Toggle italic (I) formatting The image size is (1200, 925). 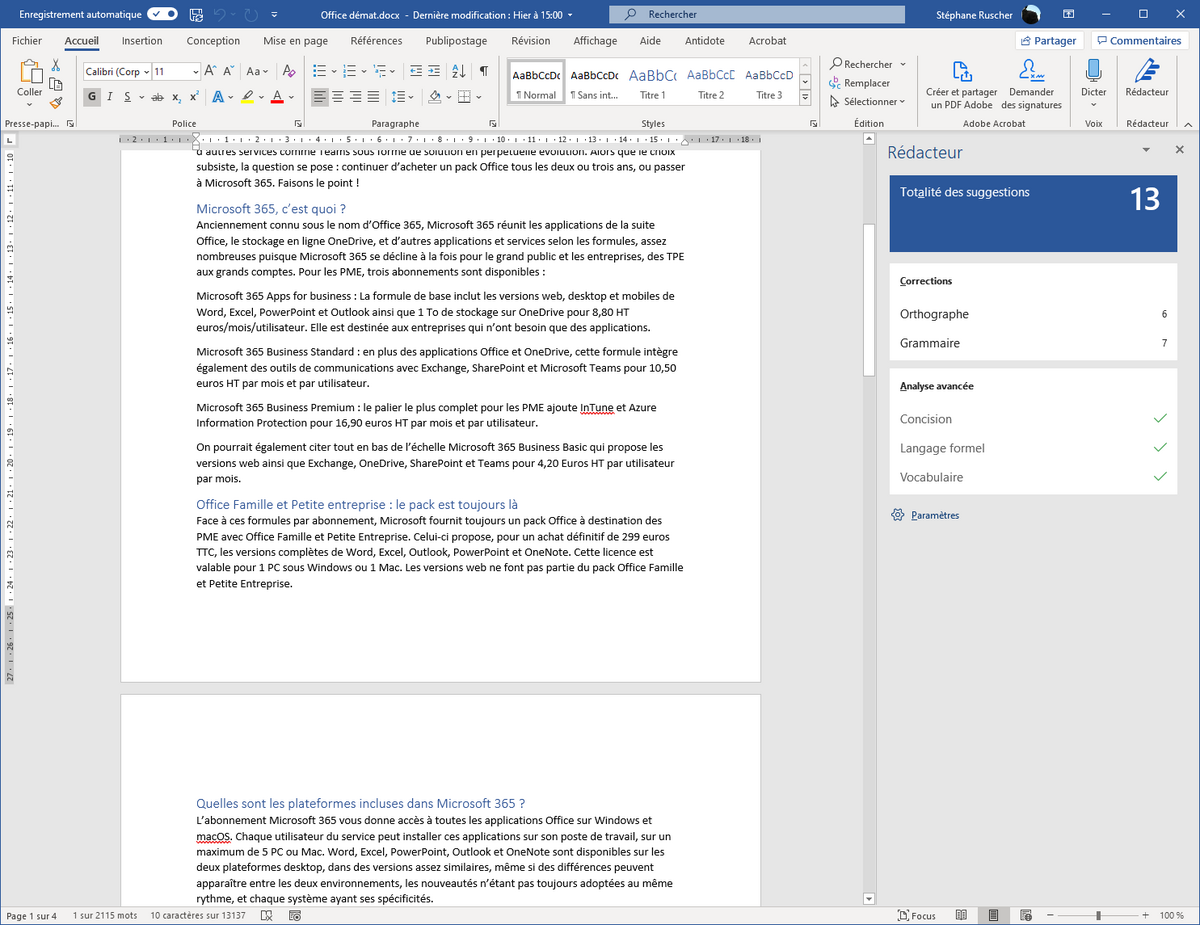110,97
